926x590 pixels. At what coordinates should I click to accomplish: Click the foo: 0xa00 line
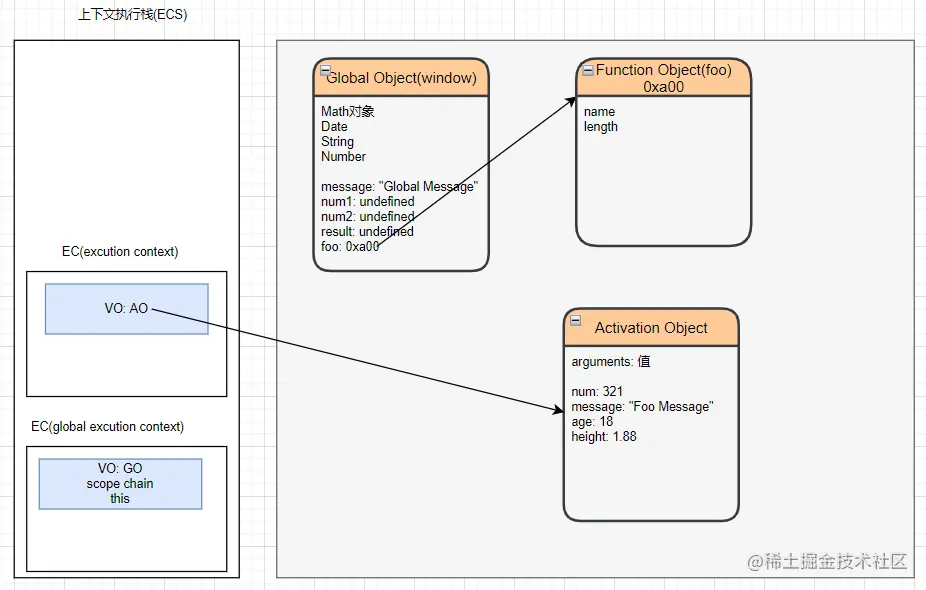[350, 246]
